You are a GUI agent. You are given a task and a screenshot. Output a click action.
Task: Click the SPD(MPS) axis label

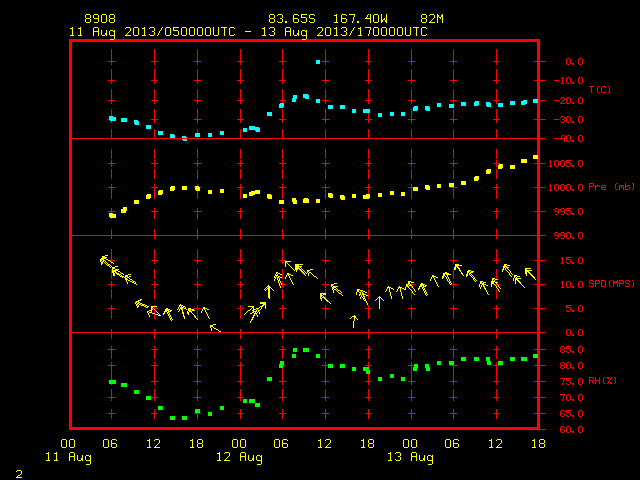(x=611, y=283)
